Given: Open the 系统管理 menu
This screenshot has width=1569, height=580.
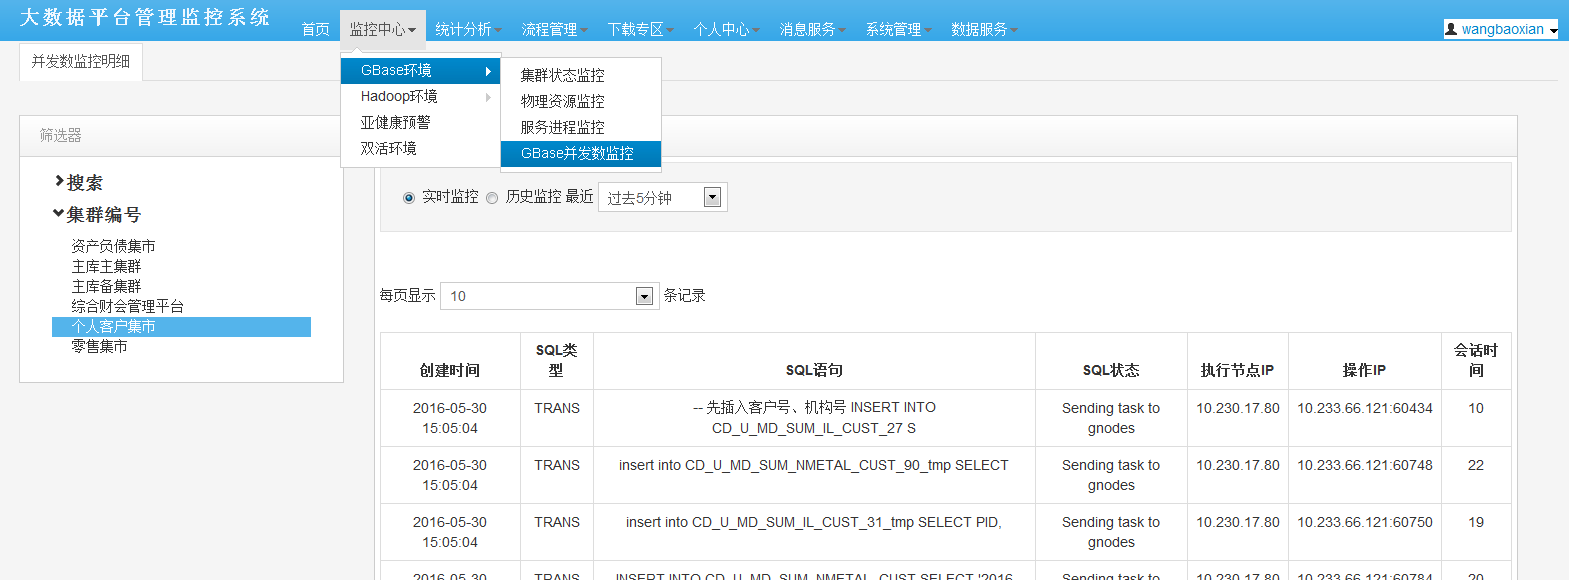Looking at the screenshot, I should 898,29.
